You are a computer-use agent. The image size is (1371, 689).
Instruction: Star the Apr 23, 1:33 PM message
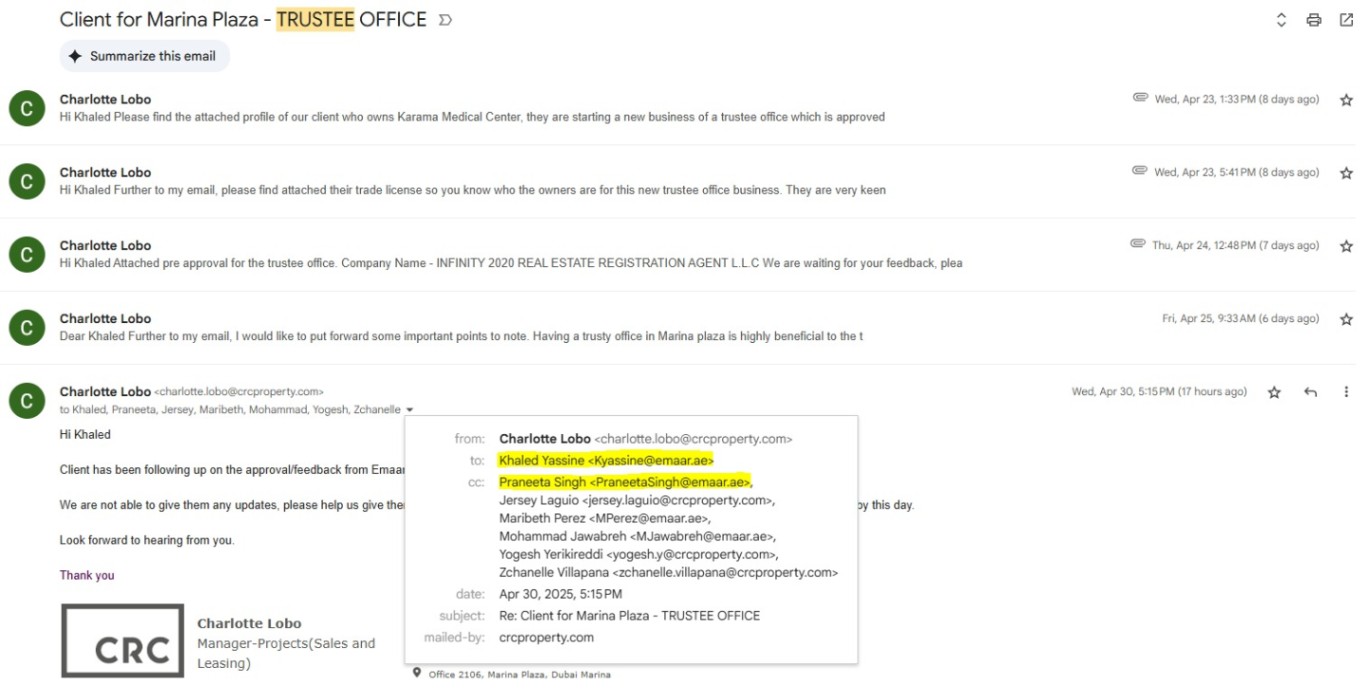(1346, 100)
